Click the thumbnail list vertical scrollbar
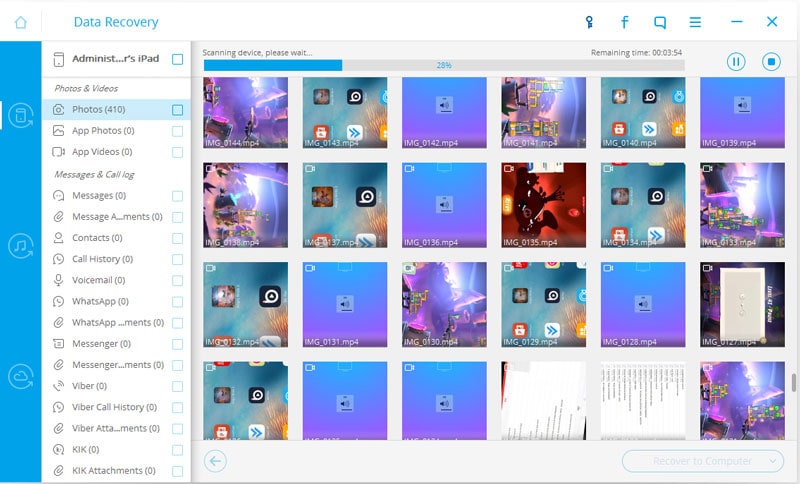The image size is (800, 484). [794, 383]
